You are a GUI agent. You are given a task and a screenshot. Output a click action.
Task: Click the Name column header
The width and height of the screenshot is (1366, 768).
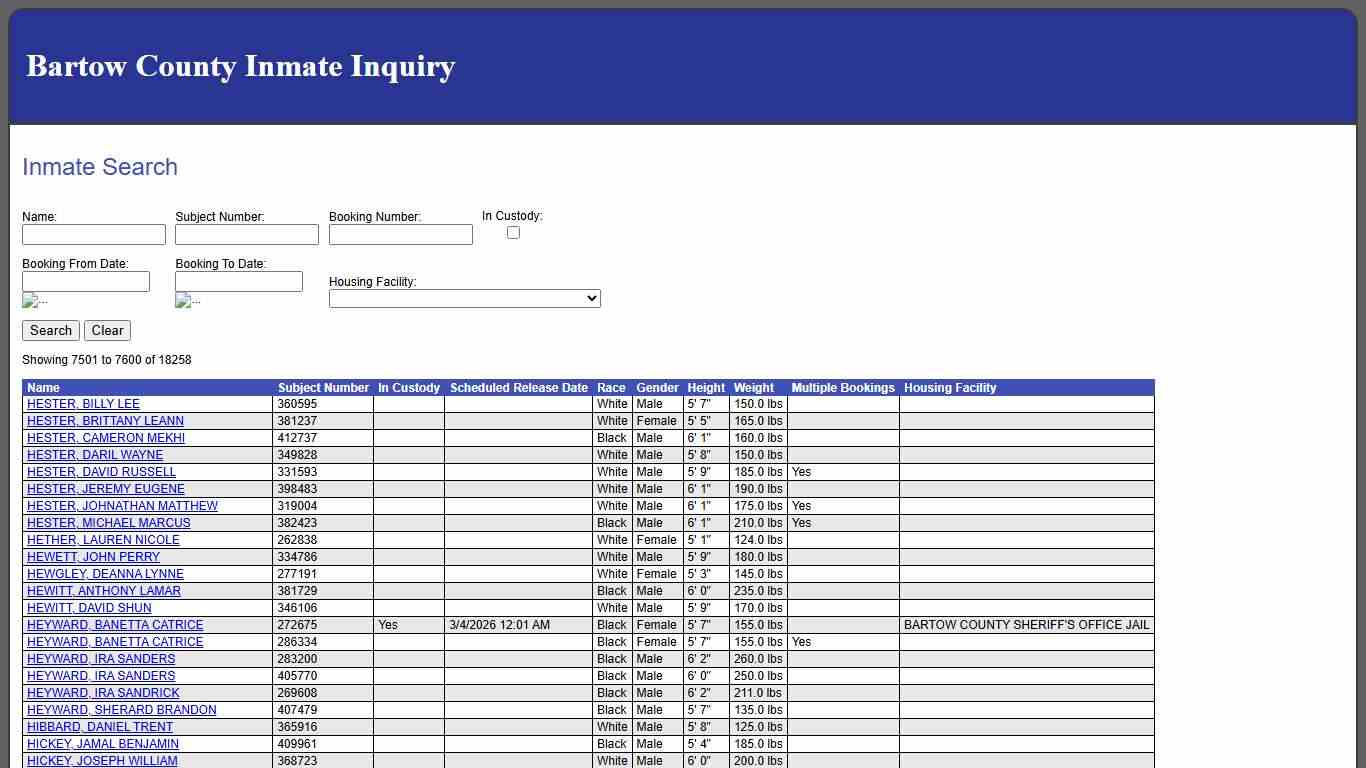(43, 388)
